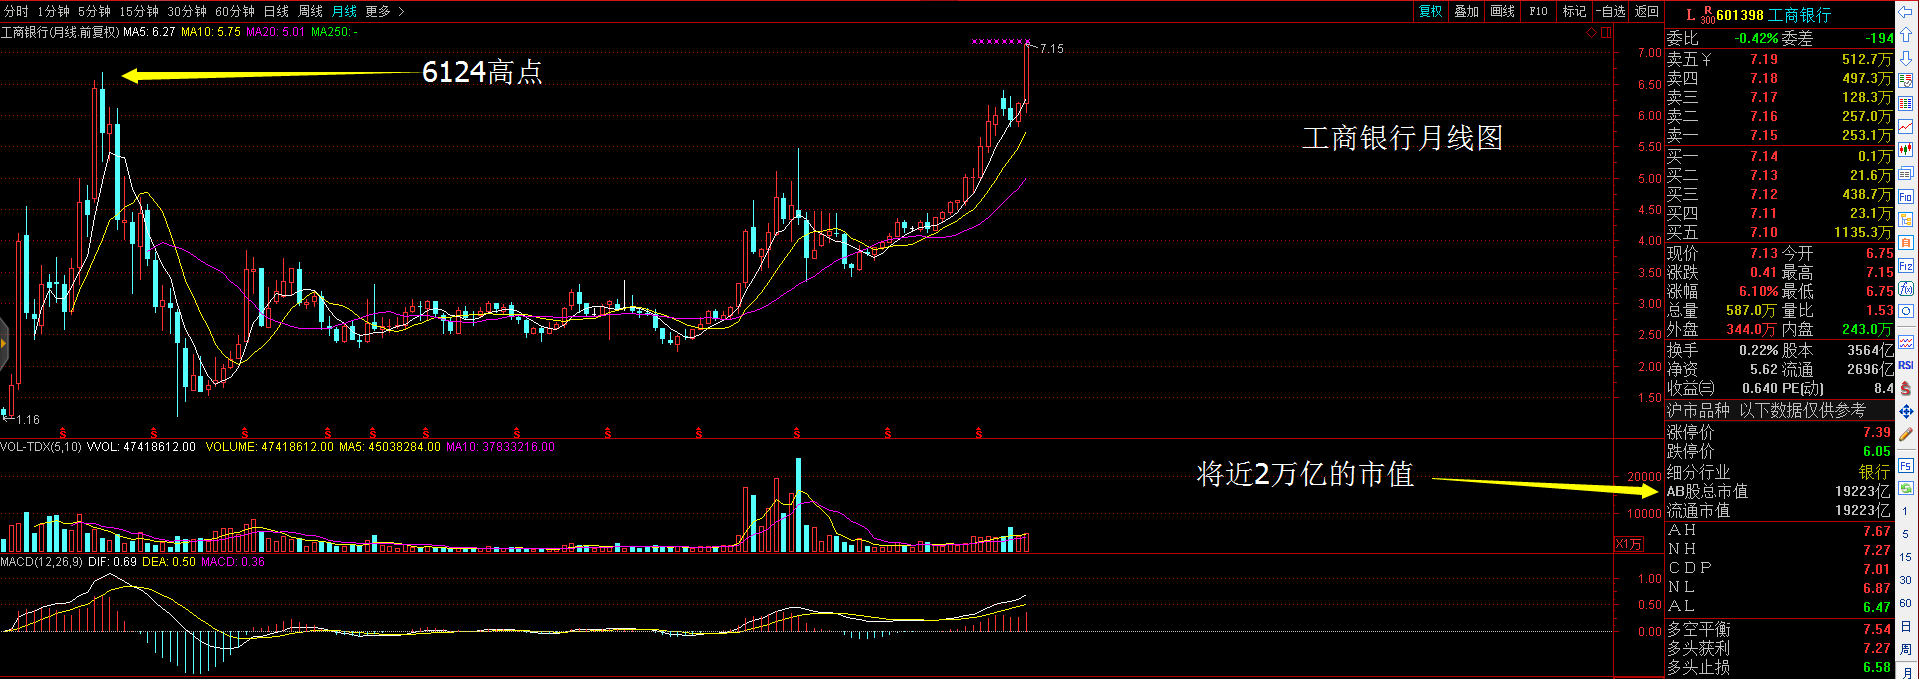The image size is (1919, 679).
Task: Click the down arrow icon for next stock
Action: [1906, 58]
